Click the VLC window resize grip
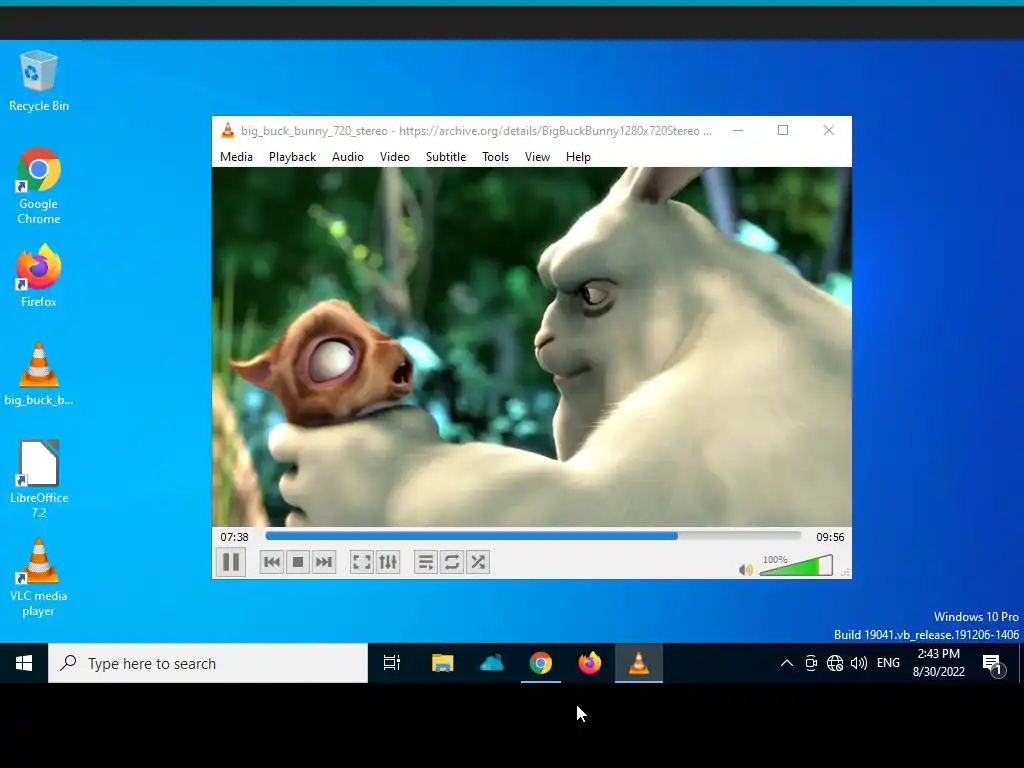 [845, 572]
